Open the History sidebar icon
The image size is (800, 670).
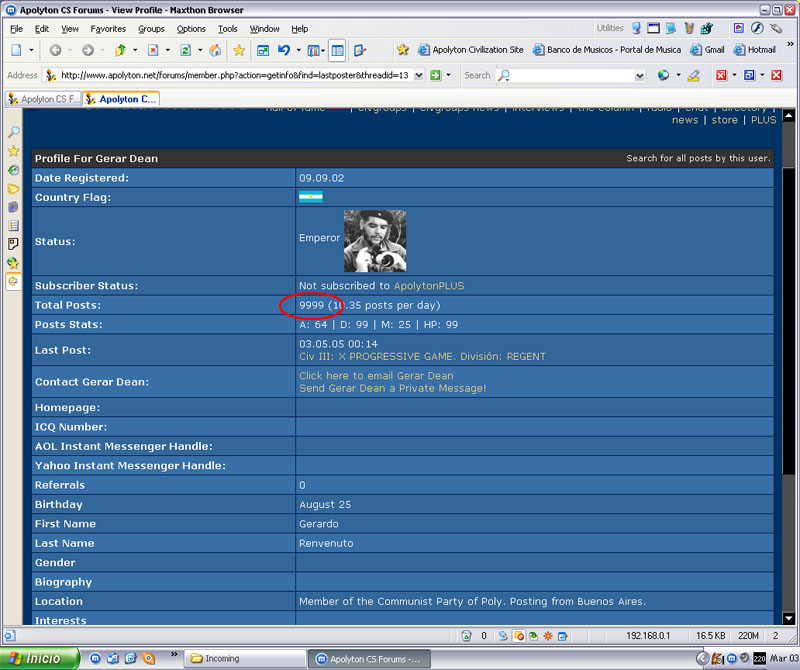(x=13, y=170)
